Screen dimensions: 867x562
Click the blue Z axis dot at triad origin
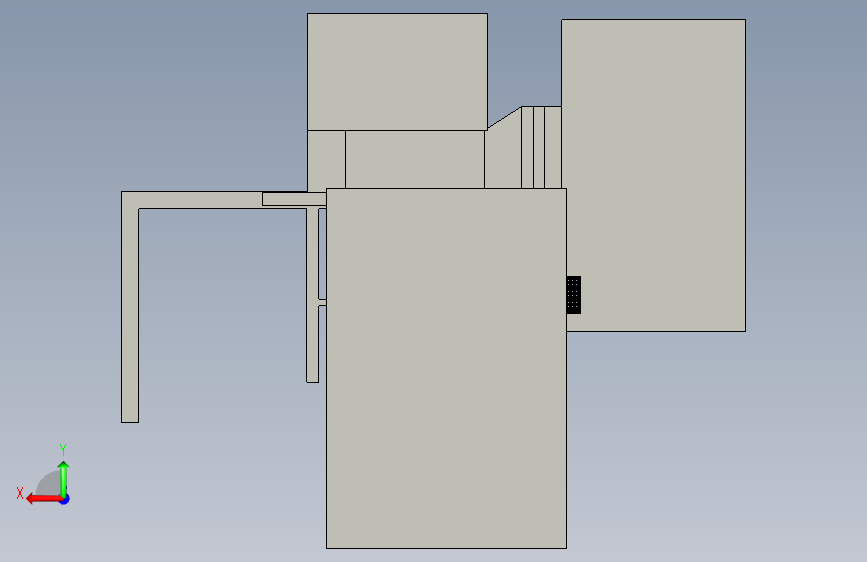click(65, 499)
